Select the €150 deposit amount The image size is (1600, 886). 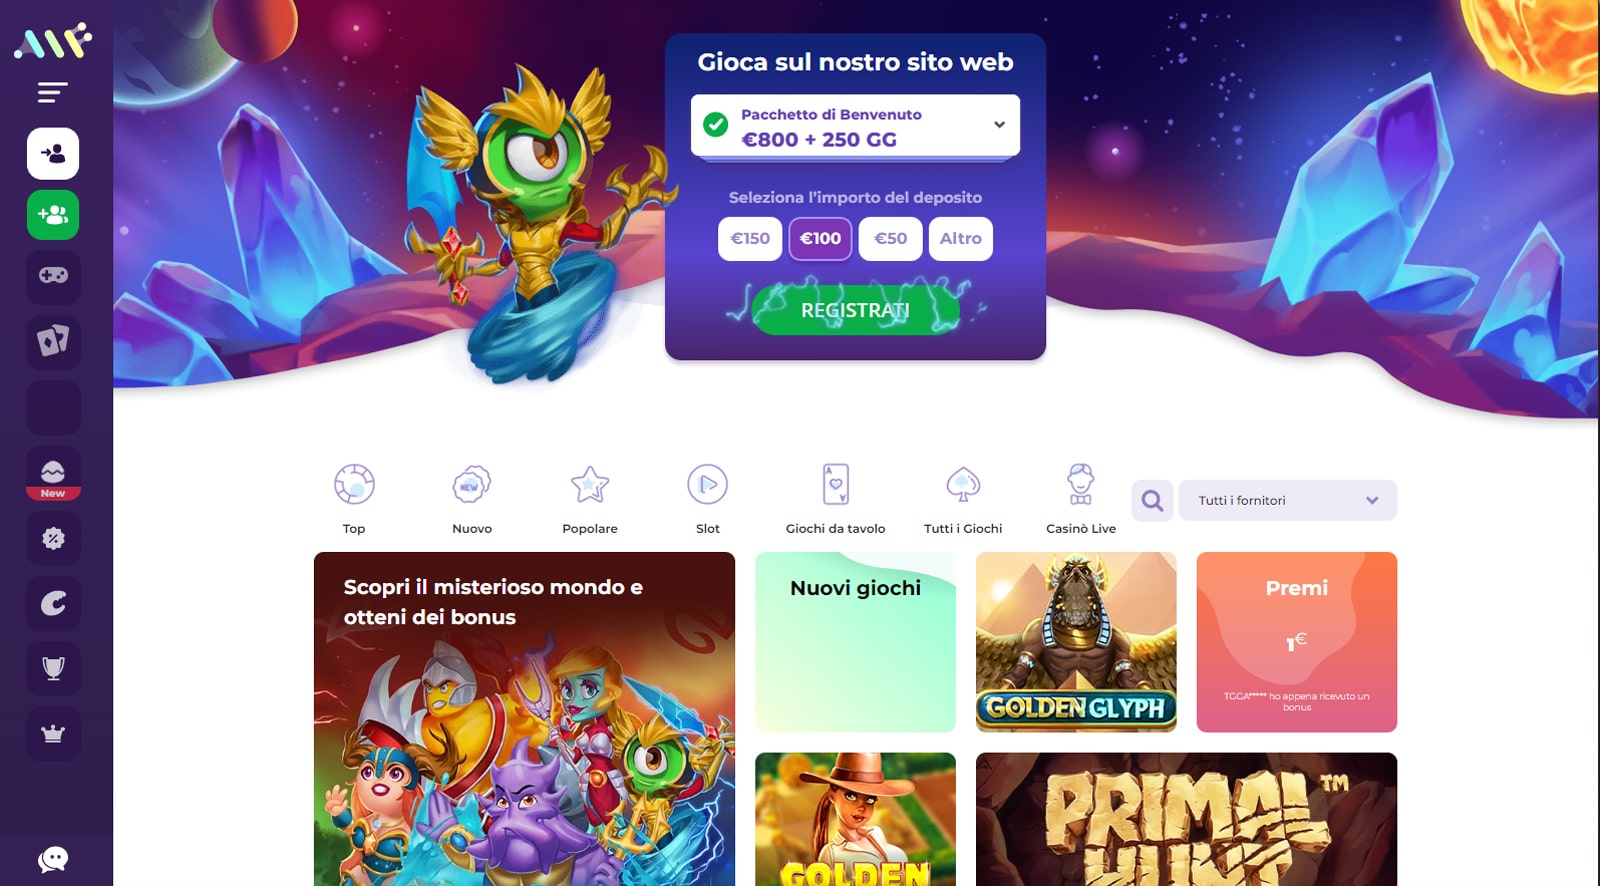[x=750, y=239]
